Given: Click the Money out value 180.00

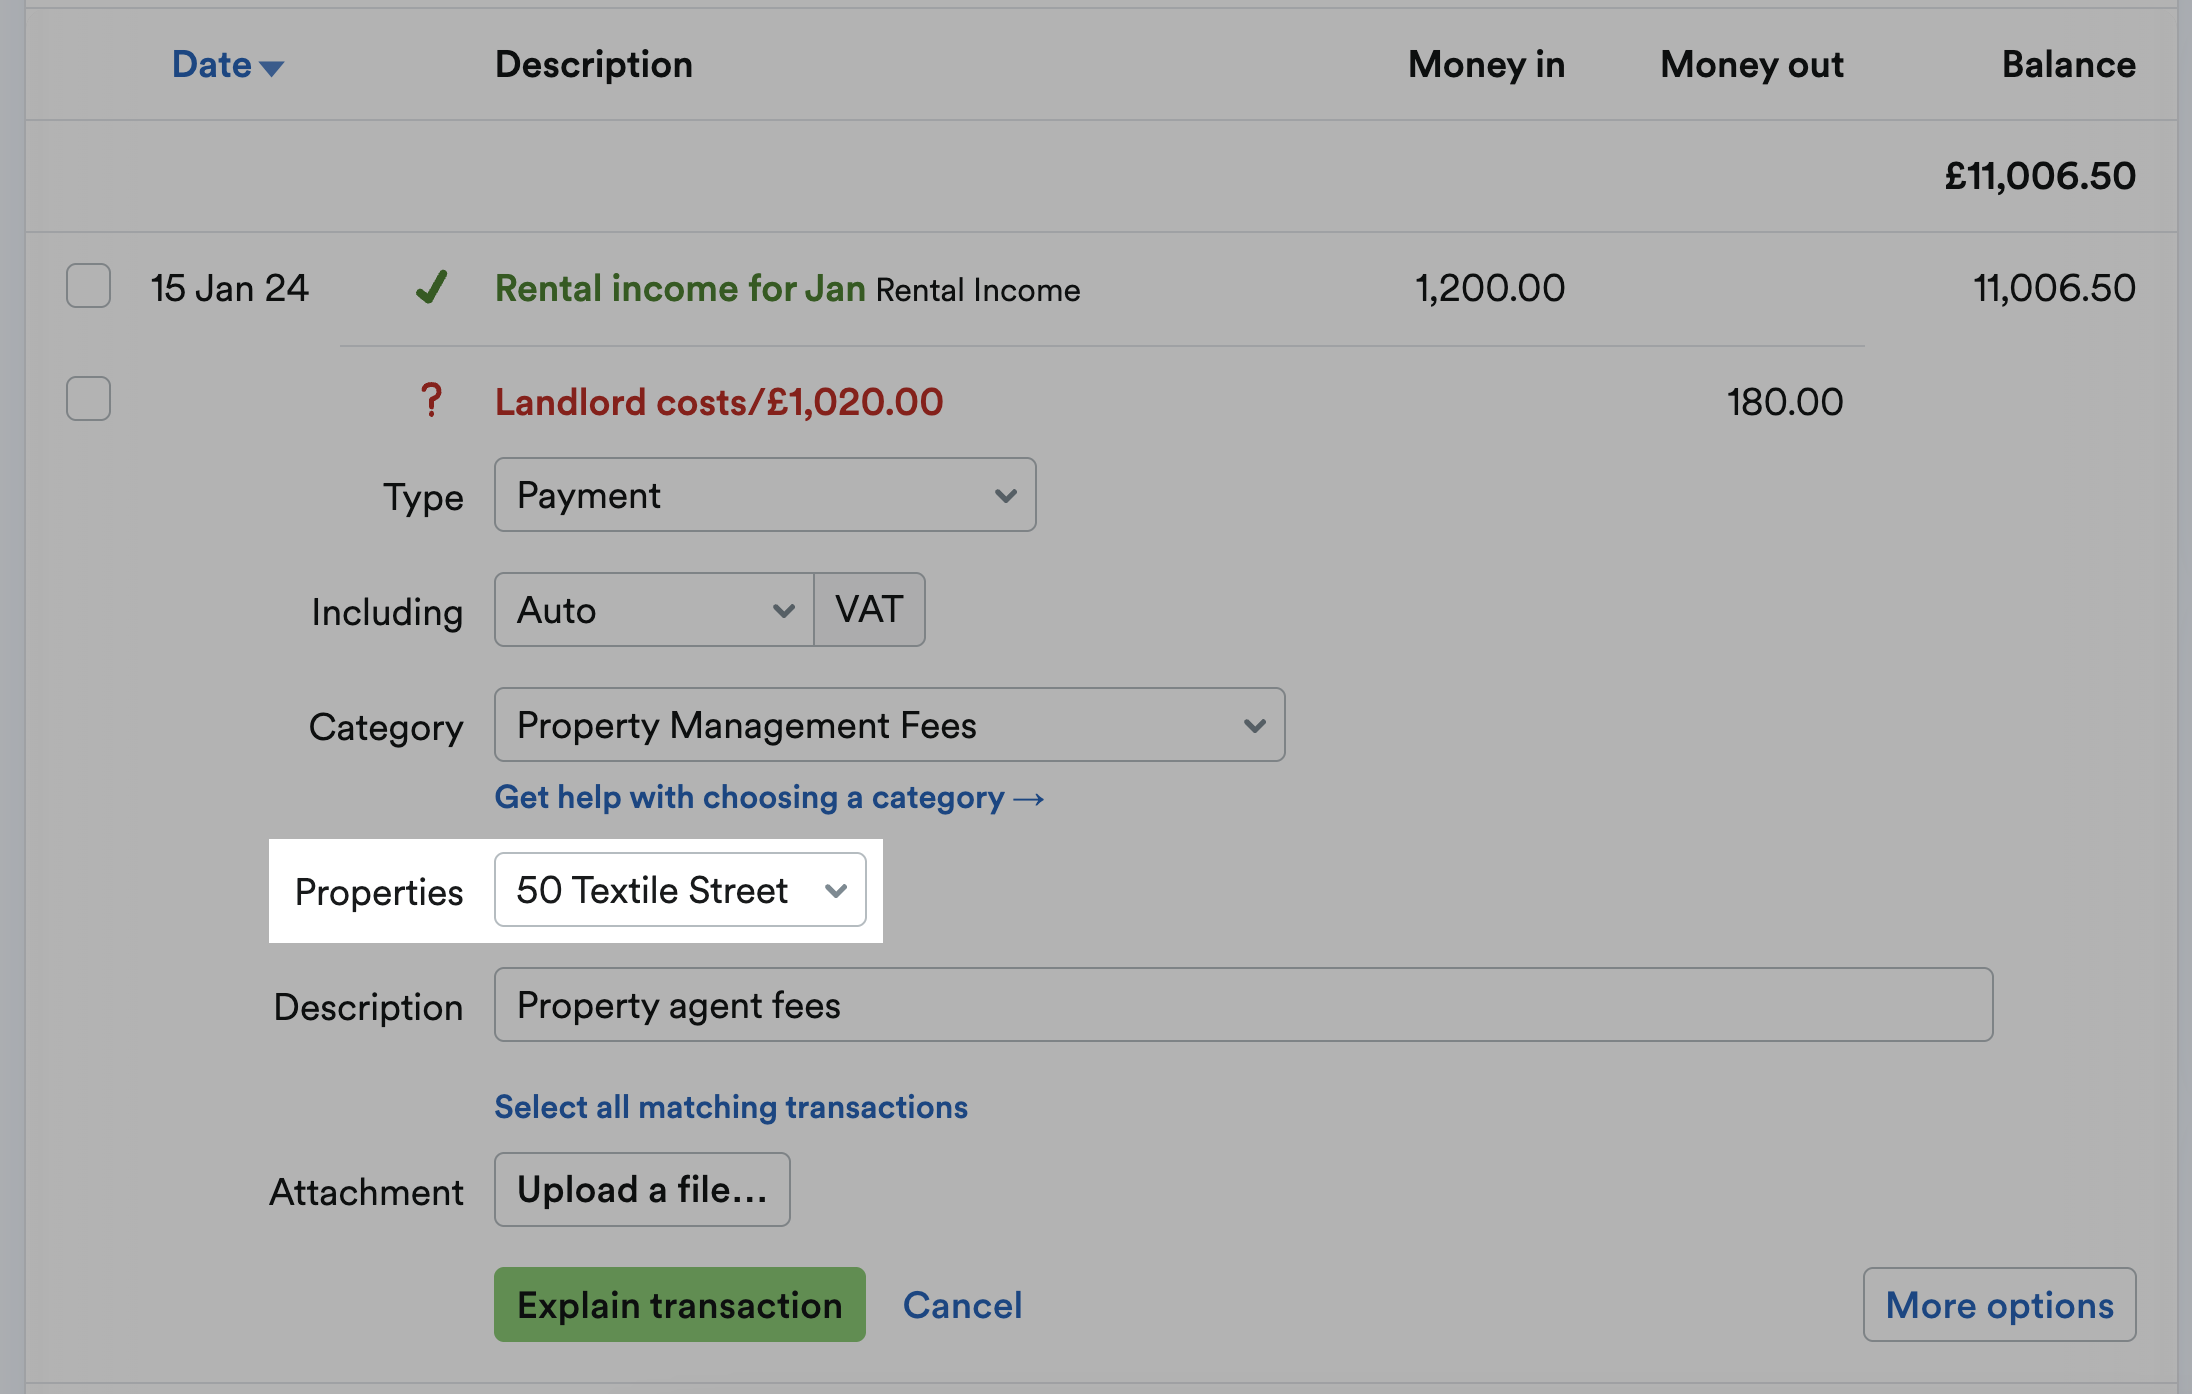Looking at the screenshot, I should (1785, 402).
